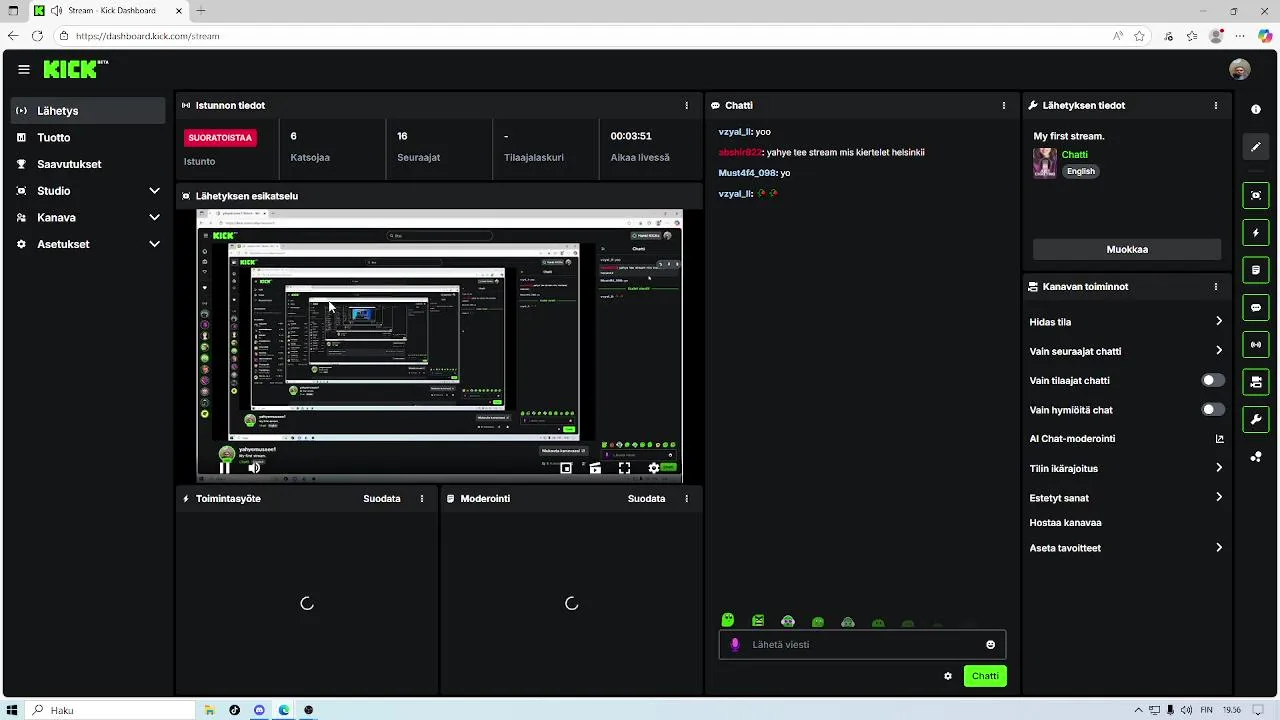Open Vain seuraajat chatti options chevron

(1219, 350)
